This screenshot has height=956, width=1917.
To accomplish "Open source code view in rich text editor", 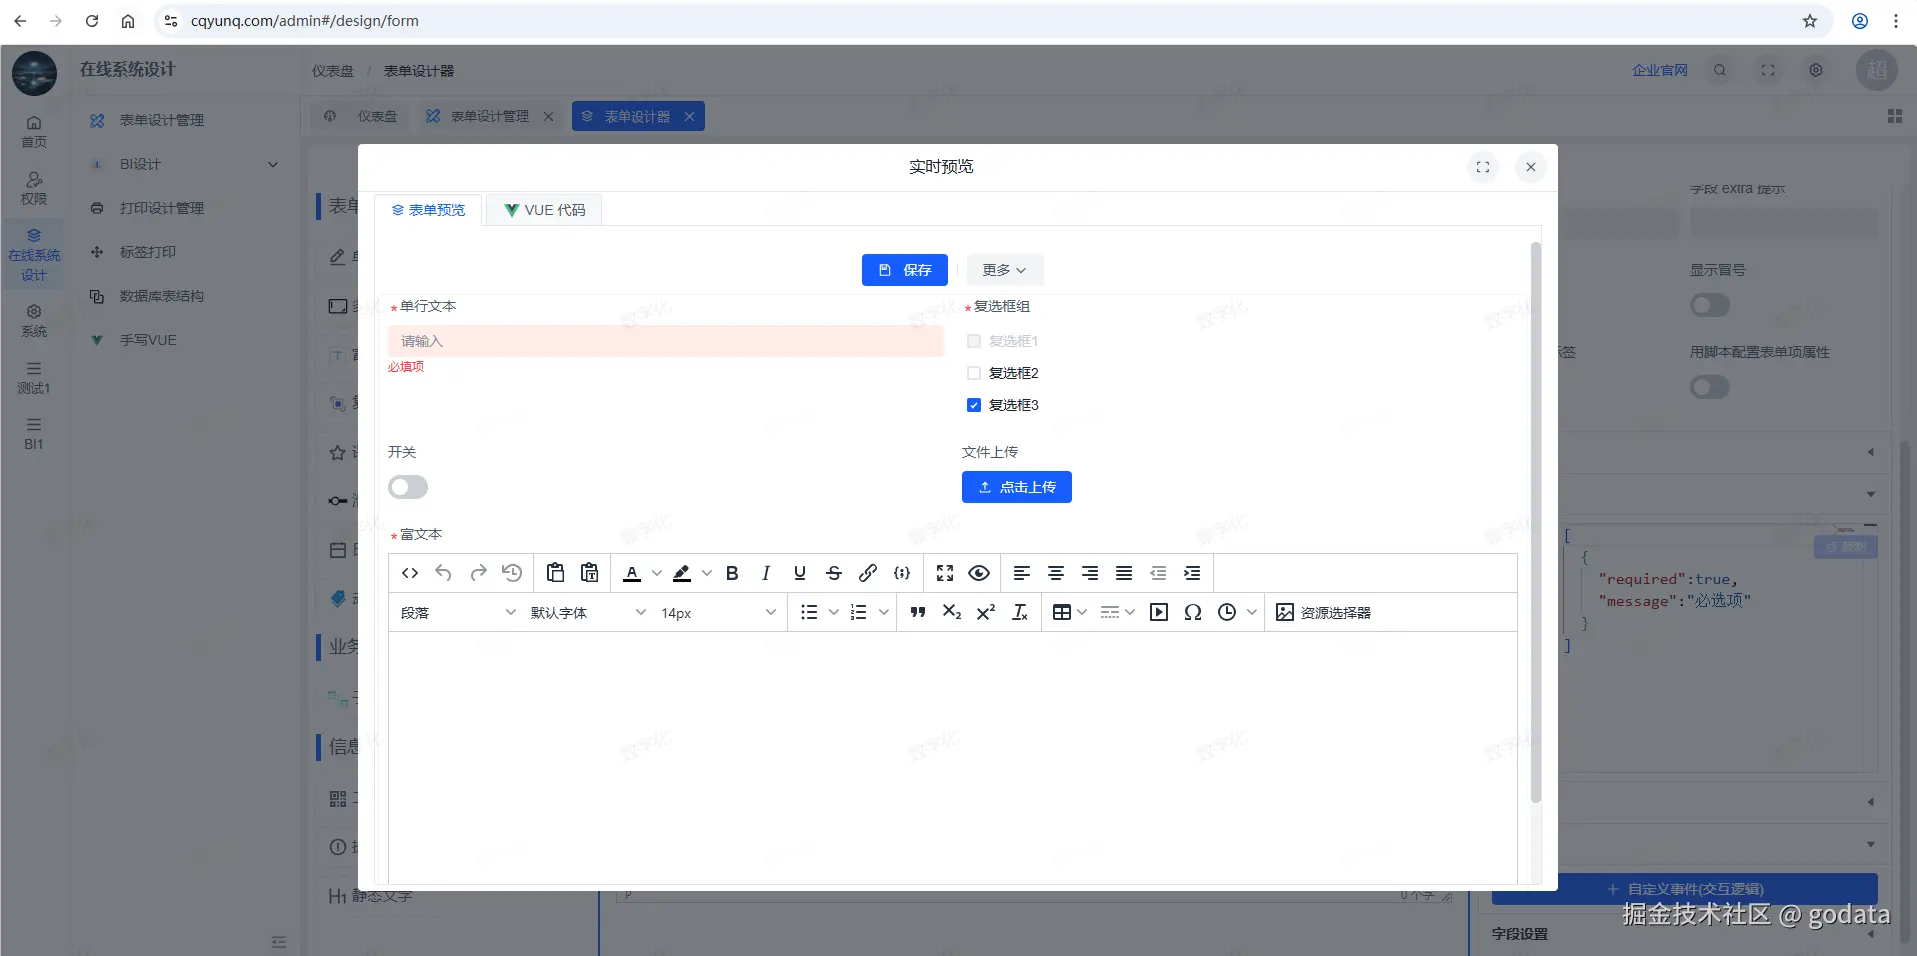I will tap(410, 573).
